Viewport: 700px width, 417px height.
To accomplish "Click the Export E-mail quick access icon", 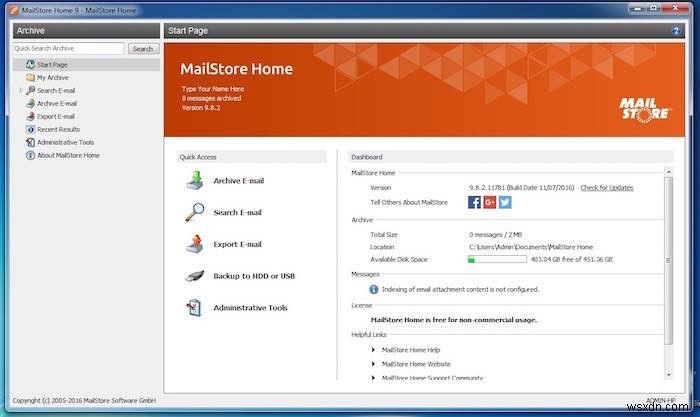I will (x=194, y=244).
